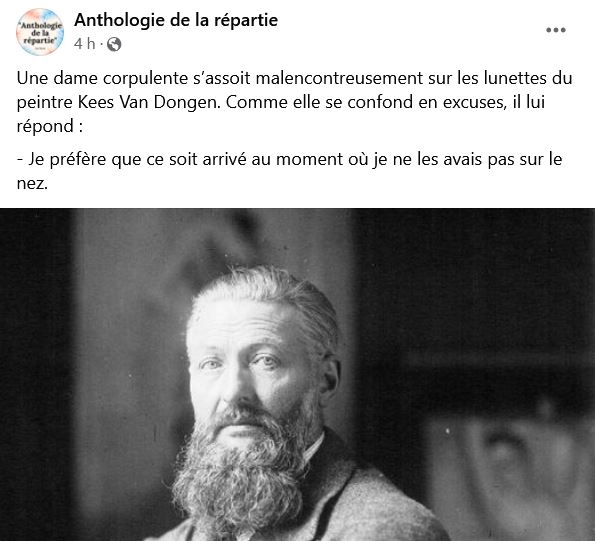Open the Anthologie de la répartie avatar

pos(40,32)
